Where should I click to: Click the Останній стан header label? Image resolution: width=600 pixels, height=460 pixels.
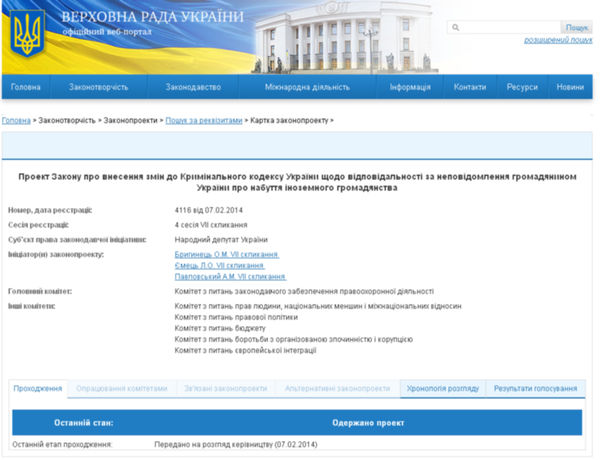click(84, 423)
